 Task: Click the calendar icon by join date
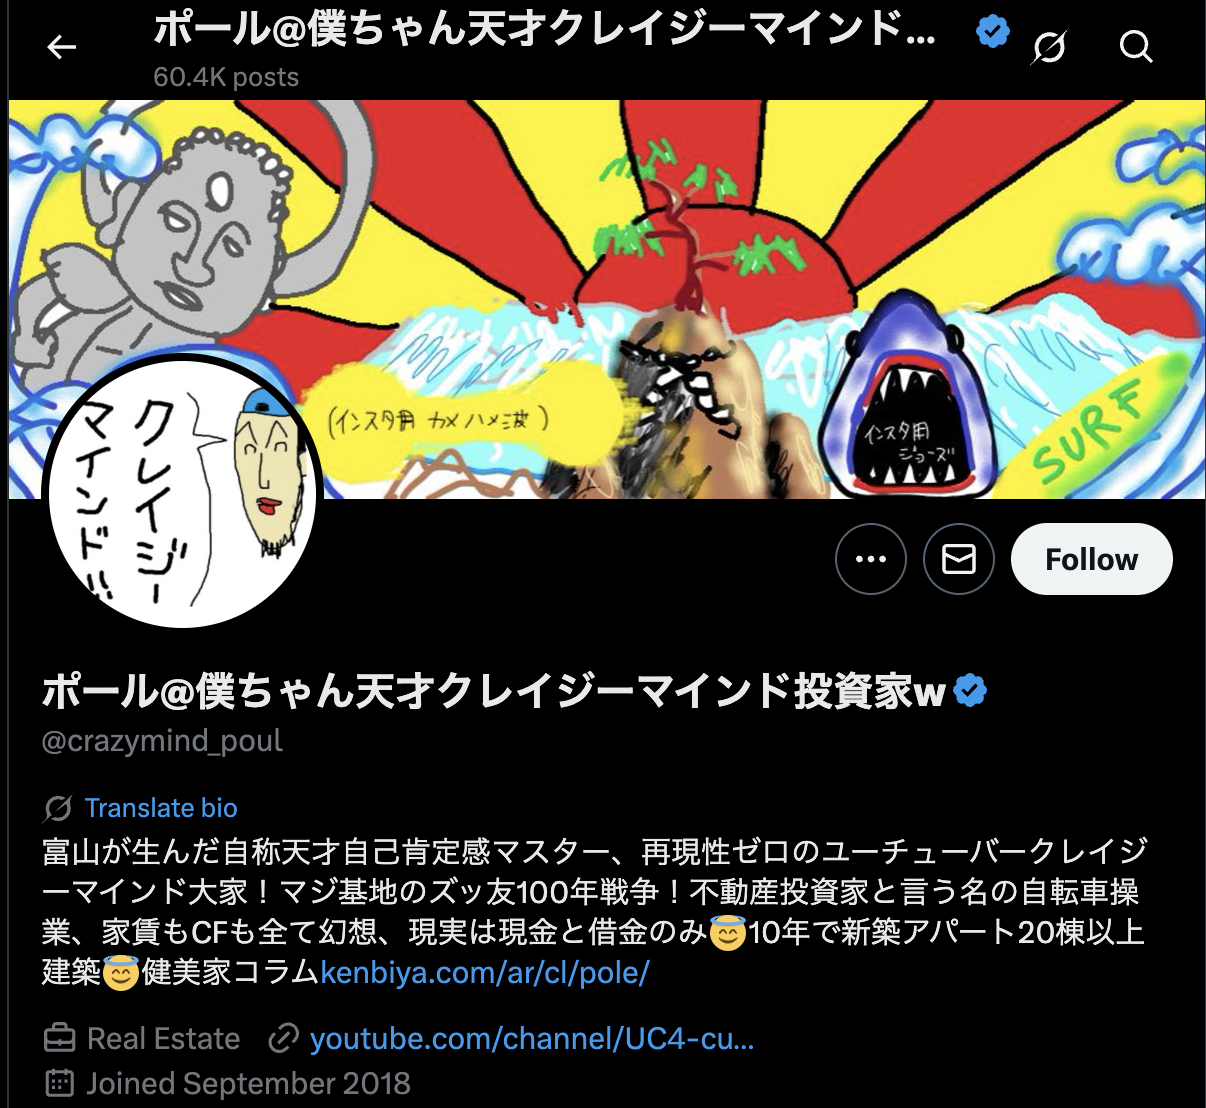pos(60,1083)
